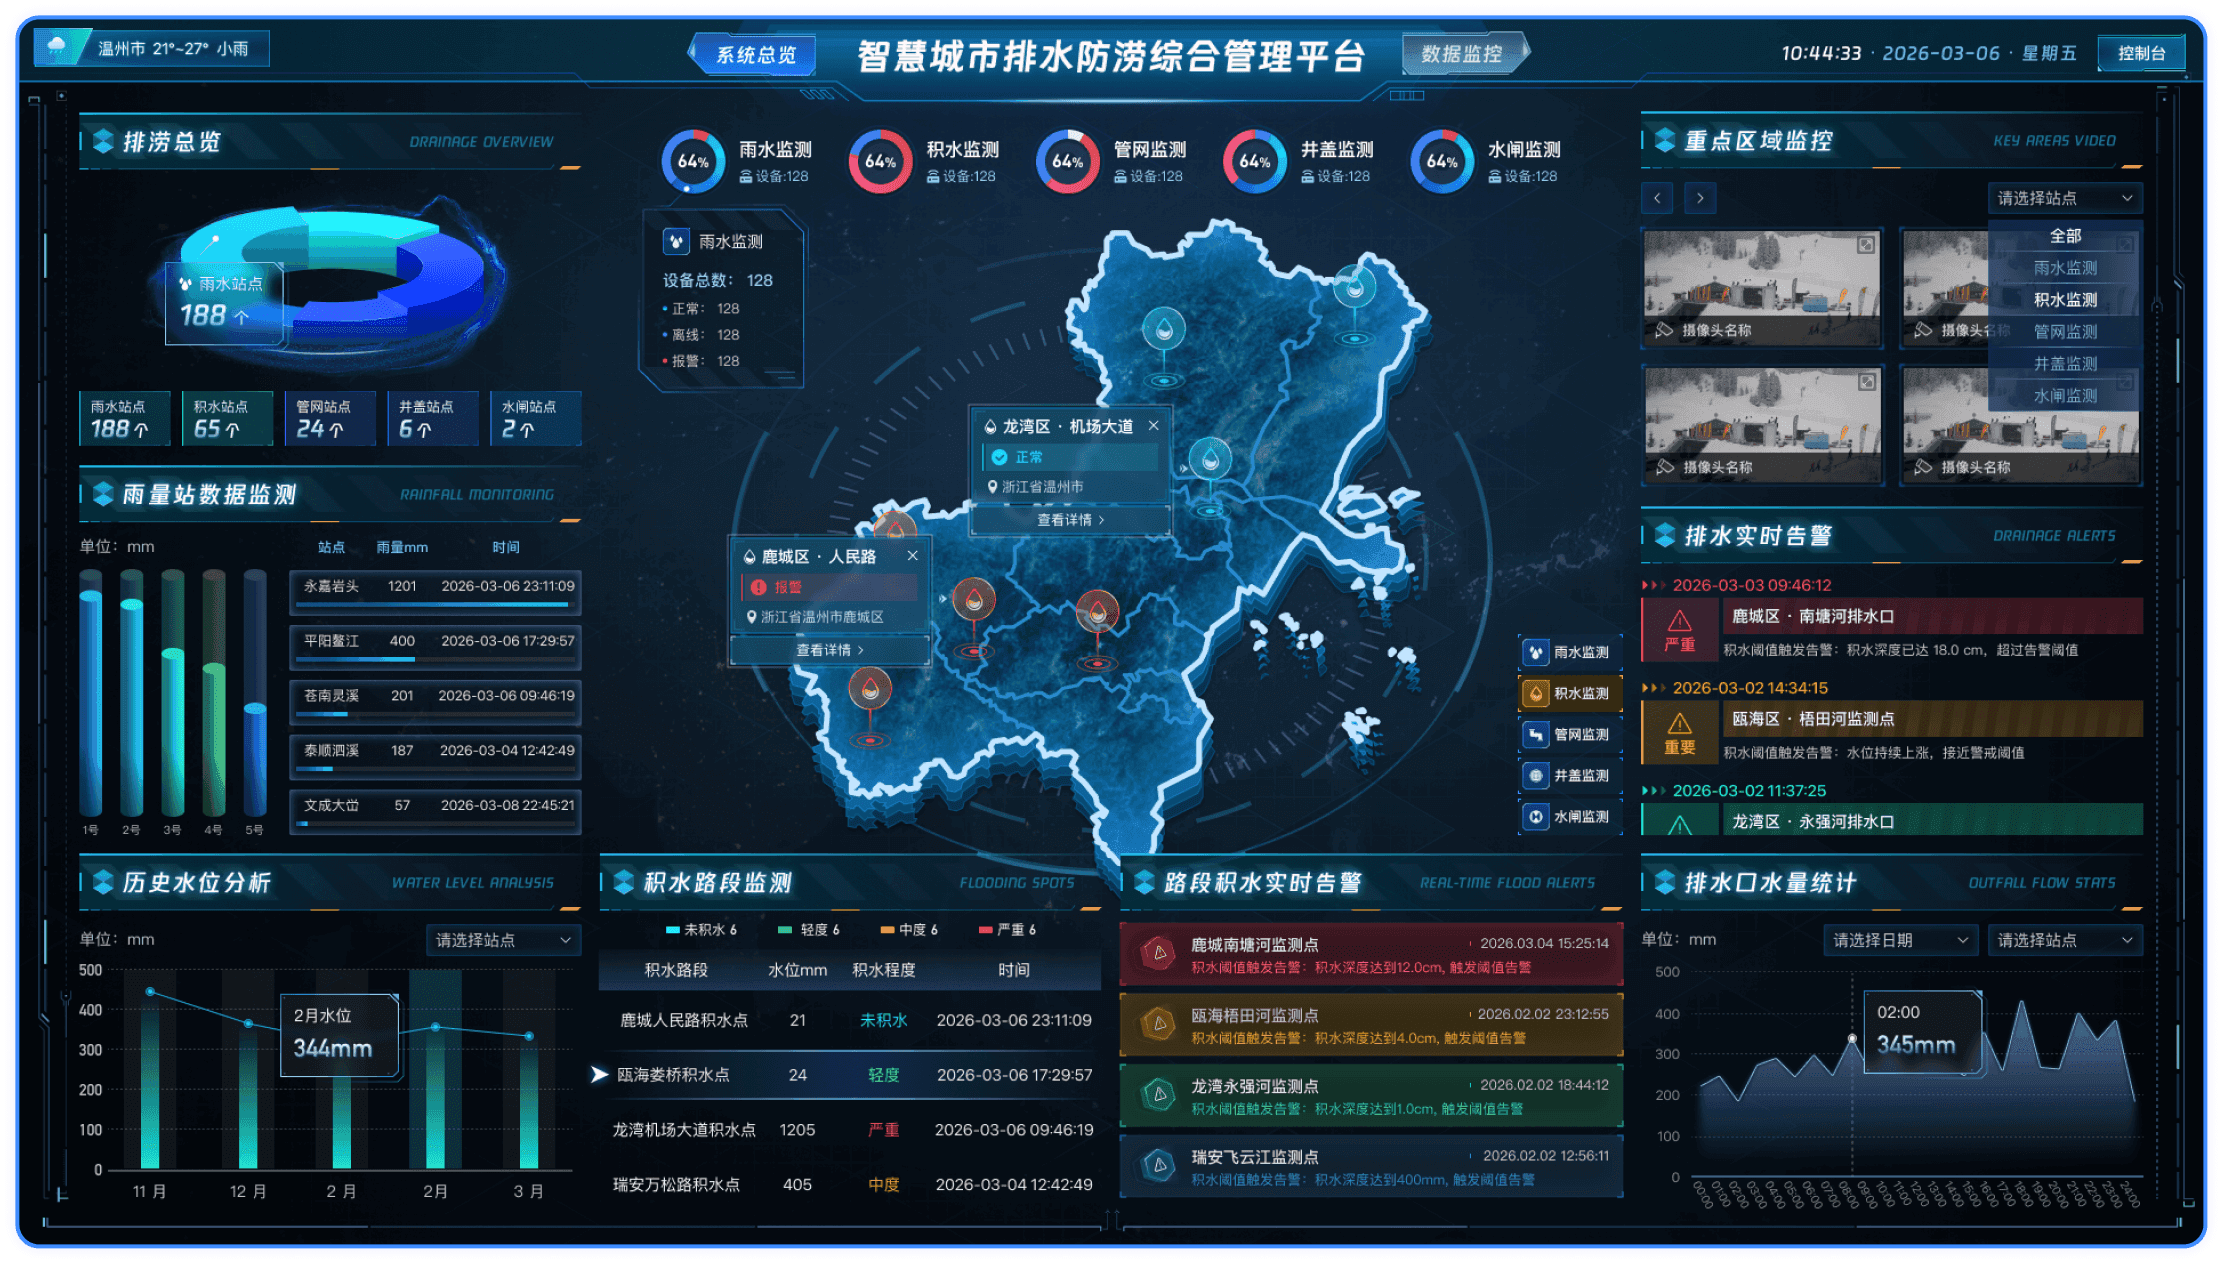Switch to 系统总览 tab
Viewport: 2223px width, 1264px height.
(756, 54)
